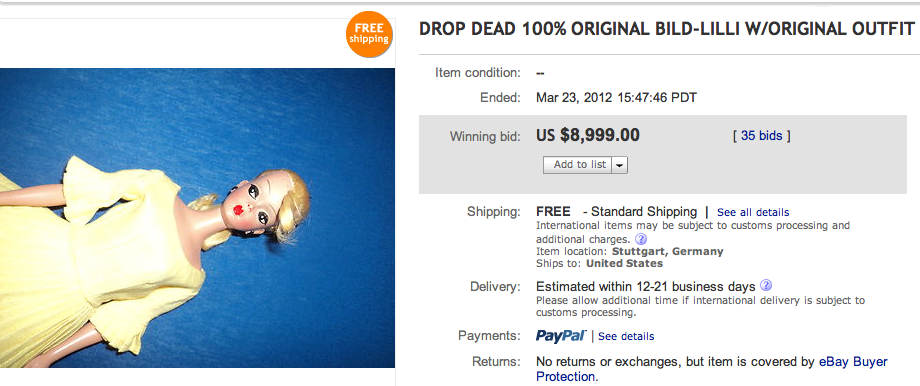Click the doll's face in the photo
The height and width of the screenshot is (386, 920).
pos(249,204)
